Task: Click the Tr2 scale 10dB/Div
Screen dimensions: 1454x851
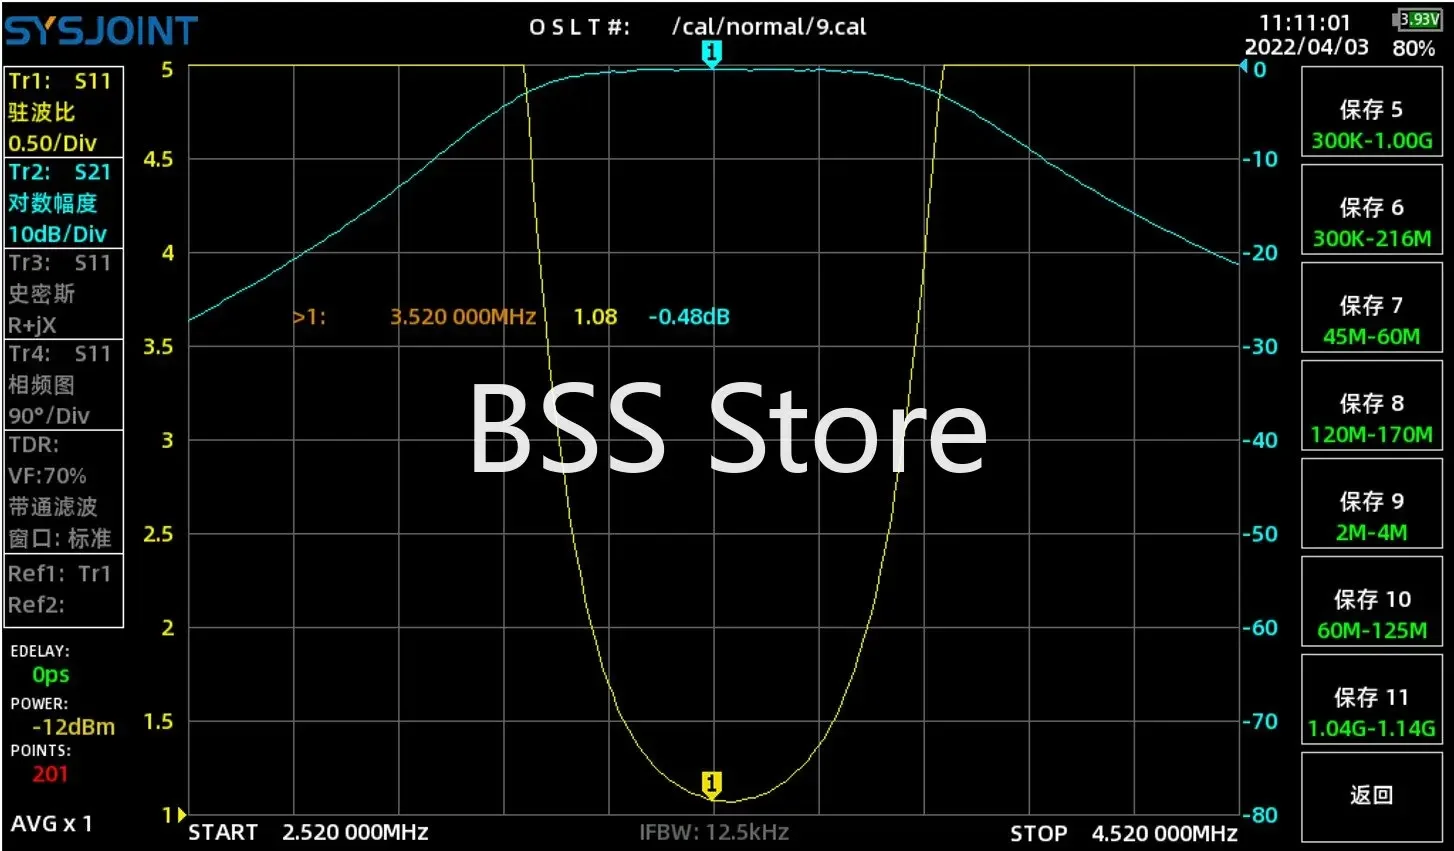Action: tap(57, 234)
